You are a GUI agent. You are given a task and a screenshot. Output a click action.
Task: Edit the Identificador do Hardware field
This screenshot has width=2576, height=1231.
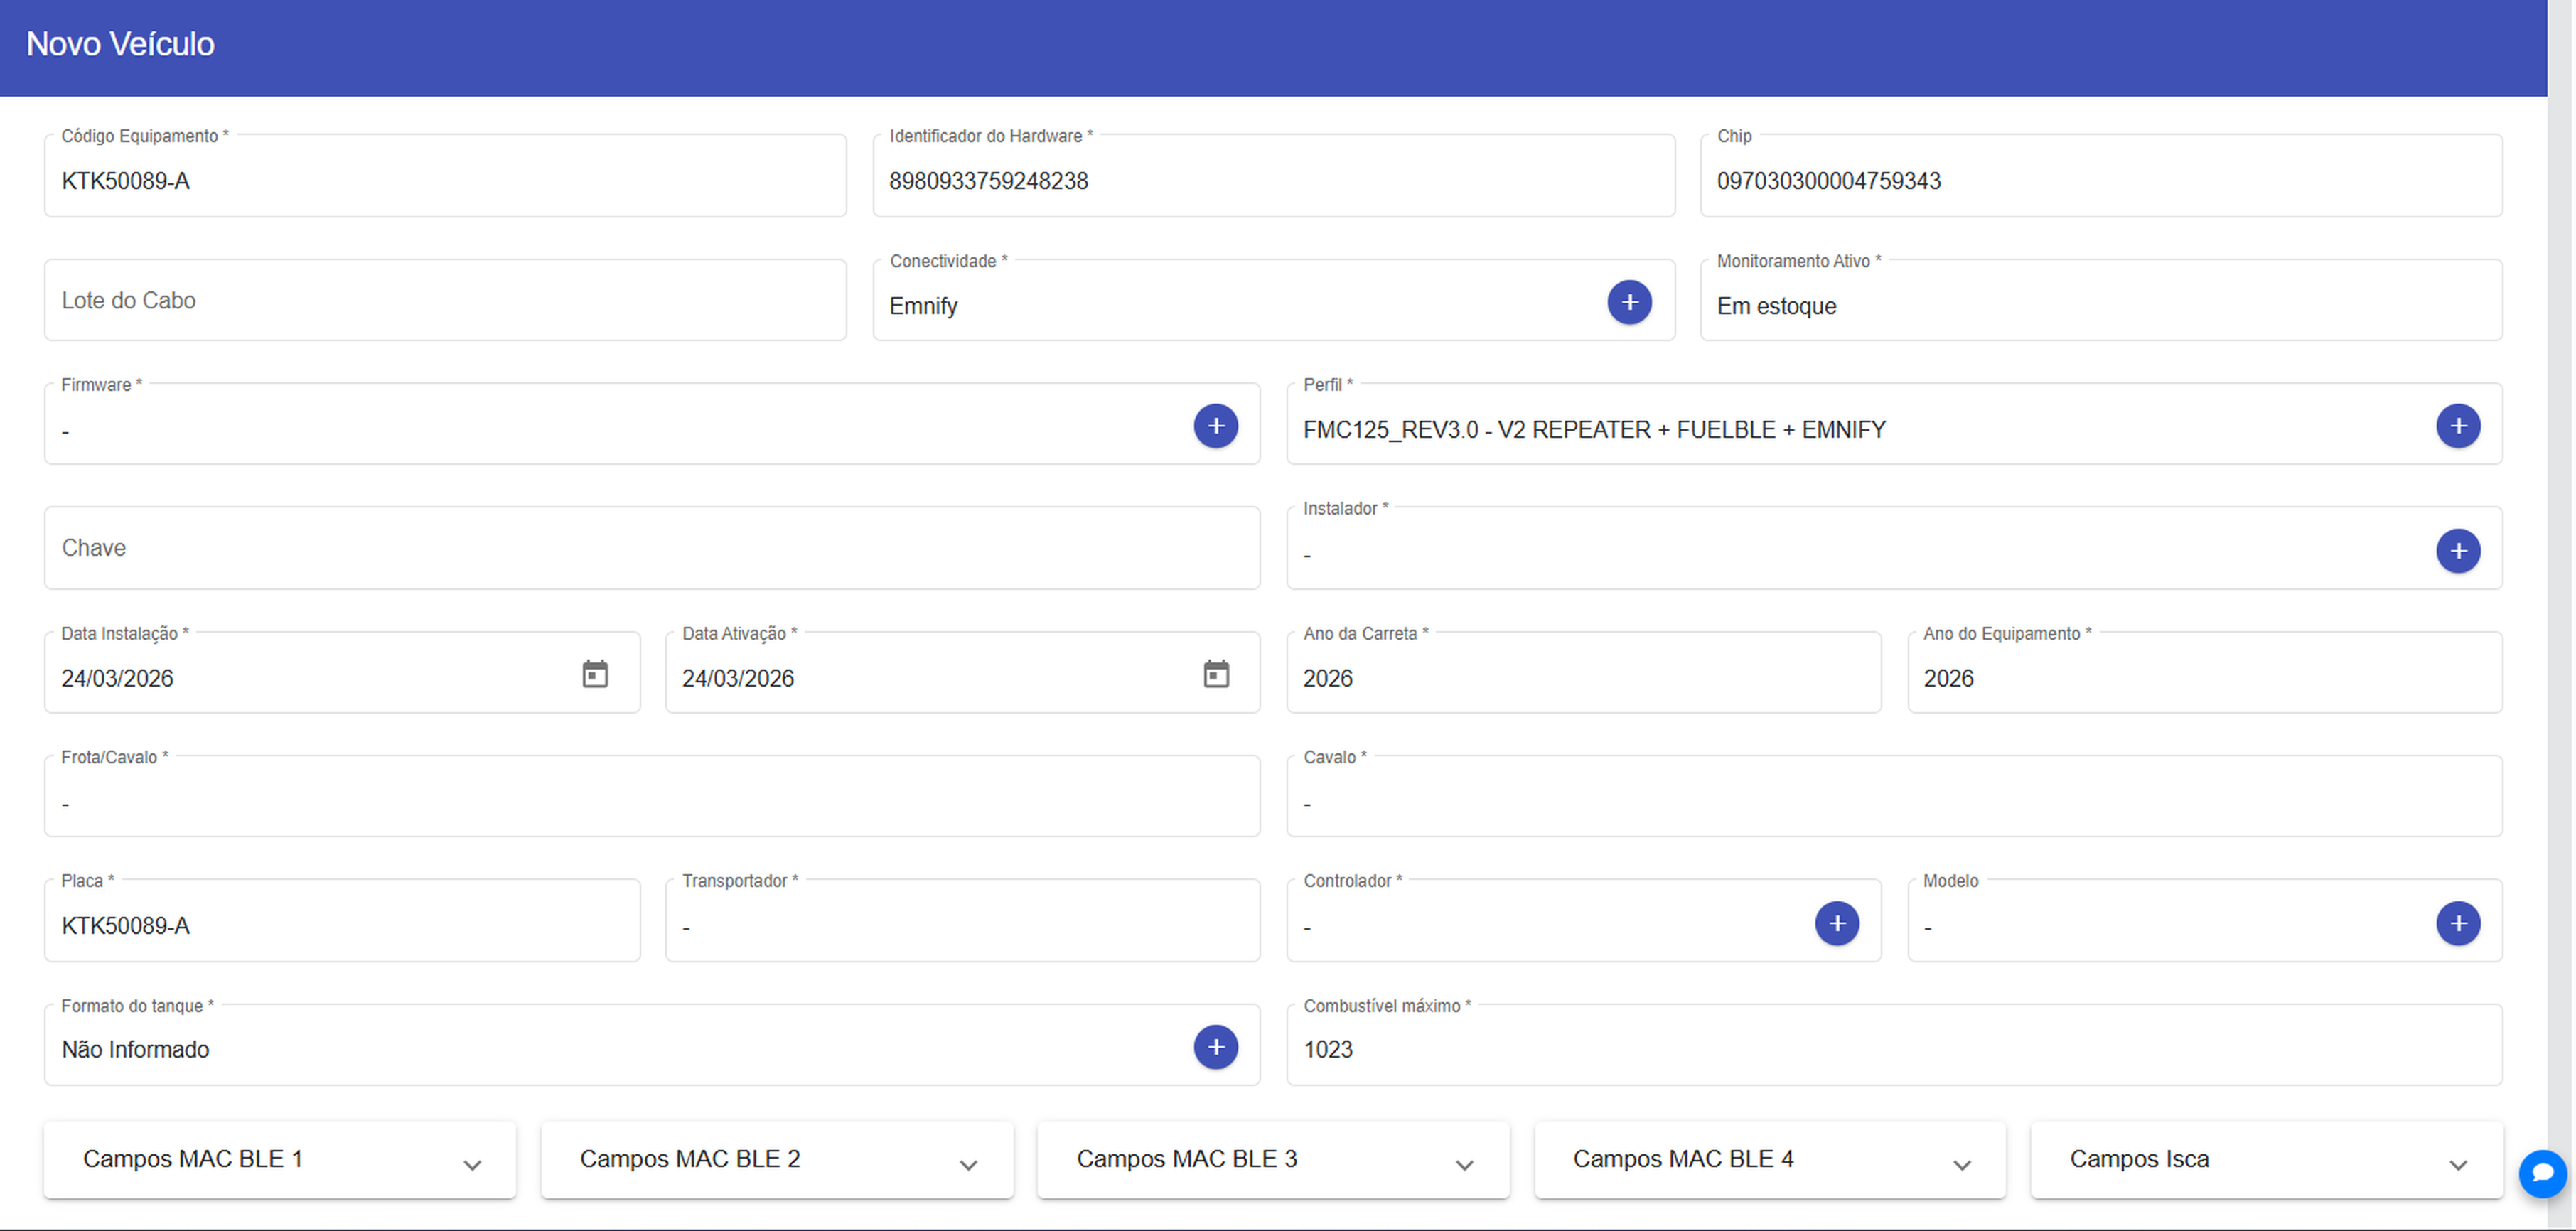click(1273, 176)
